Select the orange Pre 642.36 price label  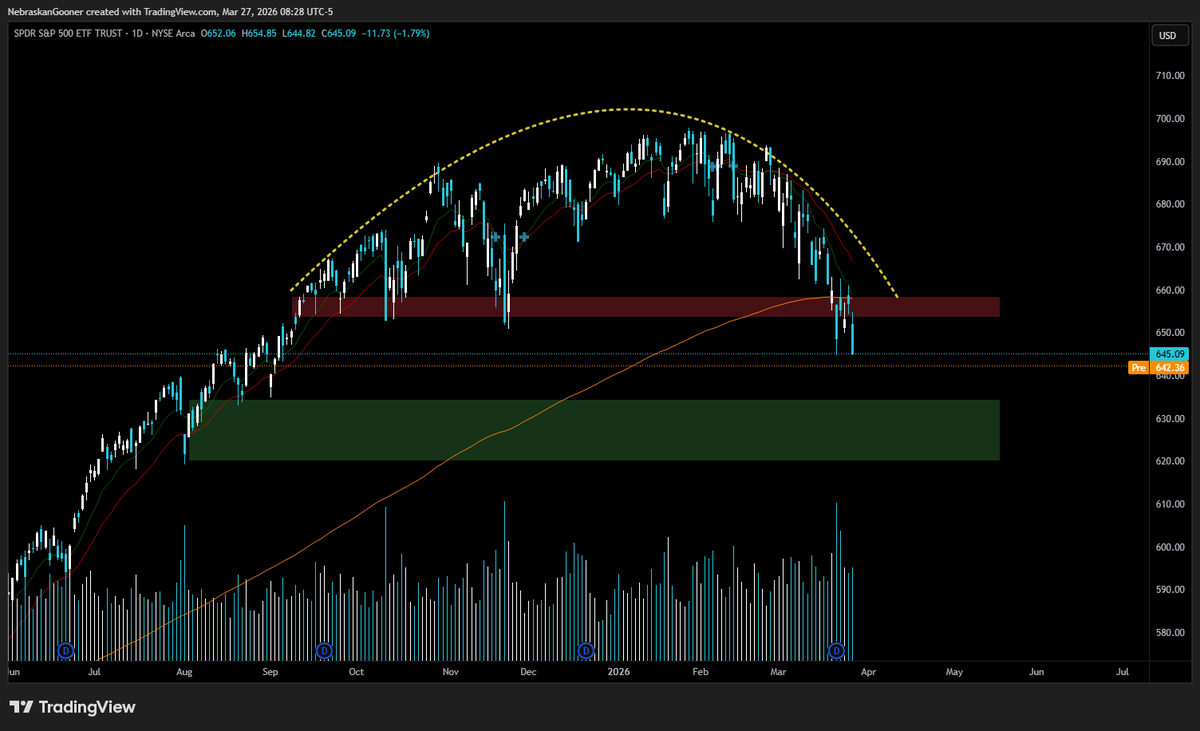1158,368
